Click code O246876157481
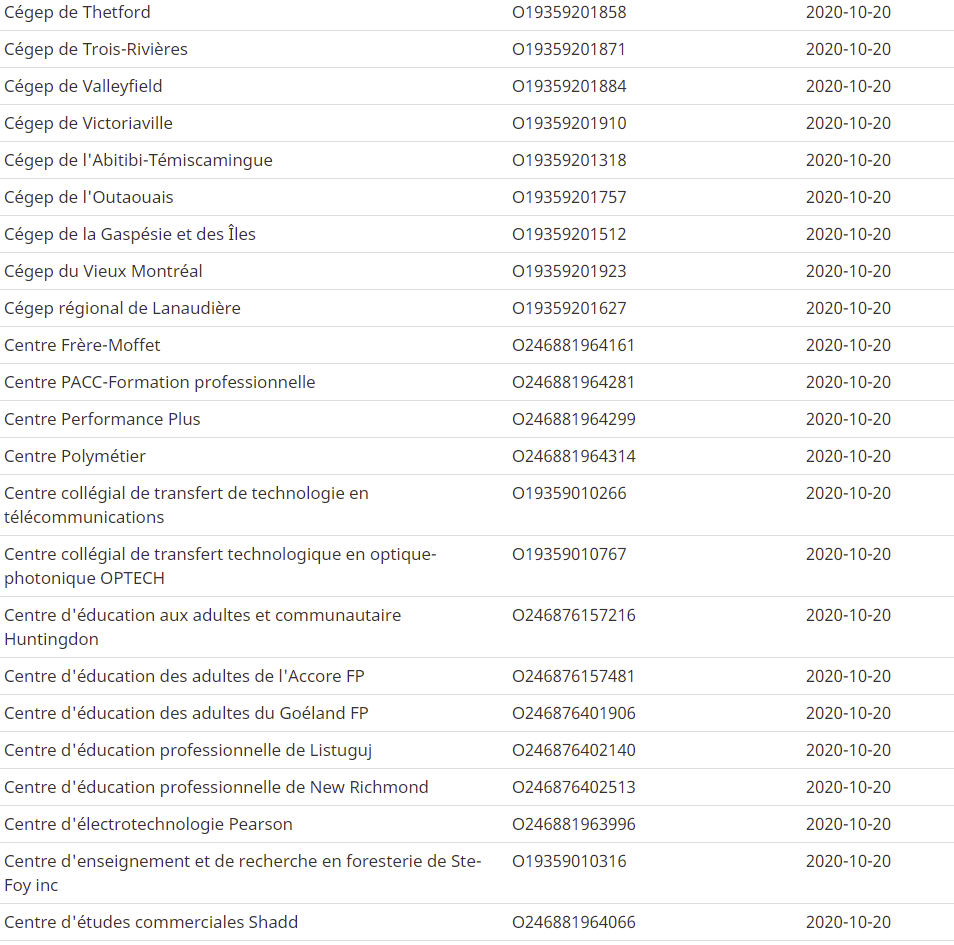The image size is (954, 945). pos(573,677)
